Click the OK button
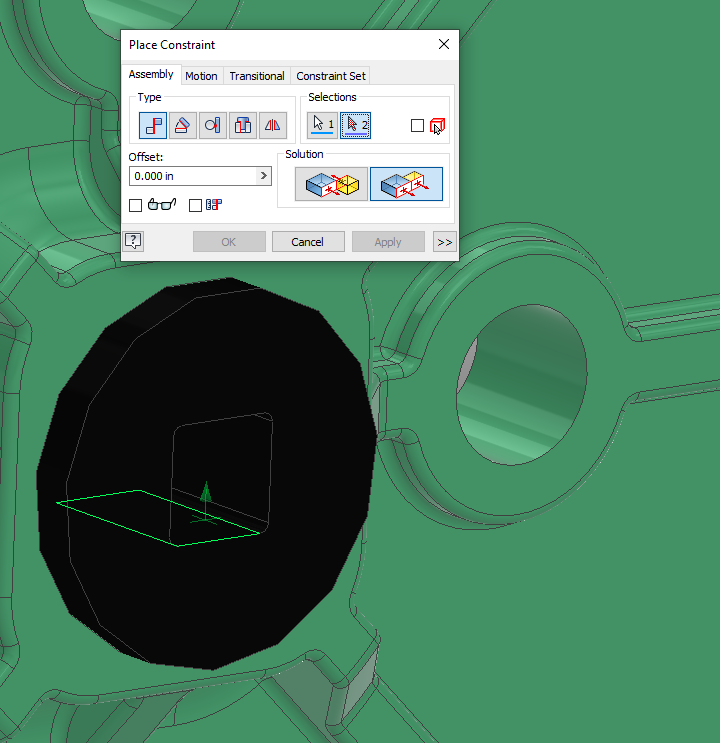Screen dimensions: 720x743 pos(229,242)
